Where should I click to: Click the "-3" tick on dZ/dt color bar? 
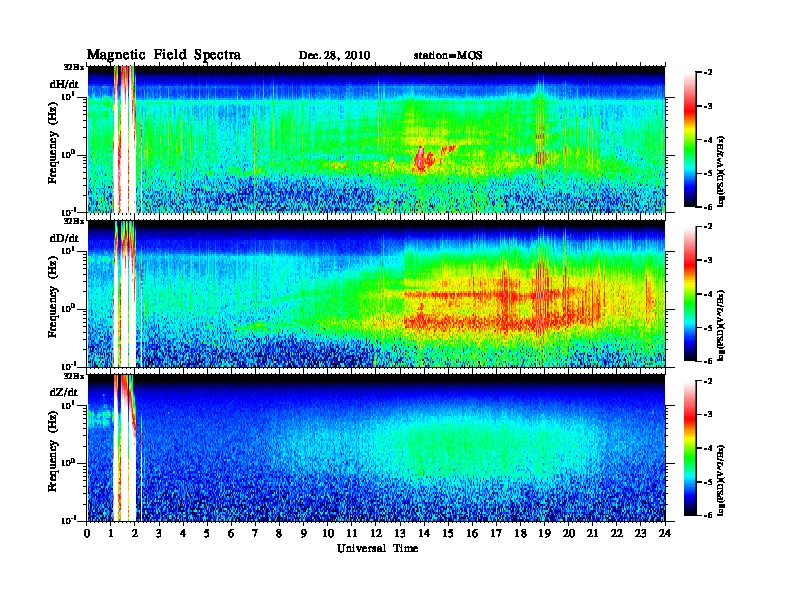[x=708, y=414]
